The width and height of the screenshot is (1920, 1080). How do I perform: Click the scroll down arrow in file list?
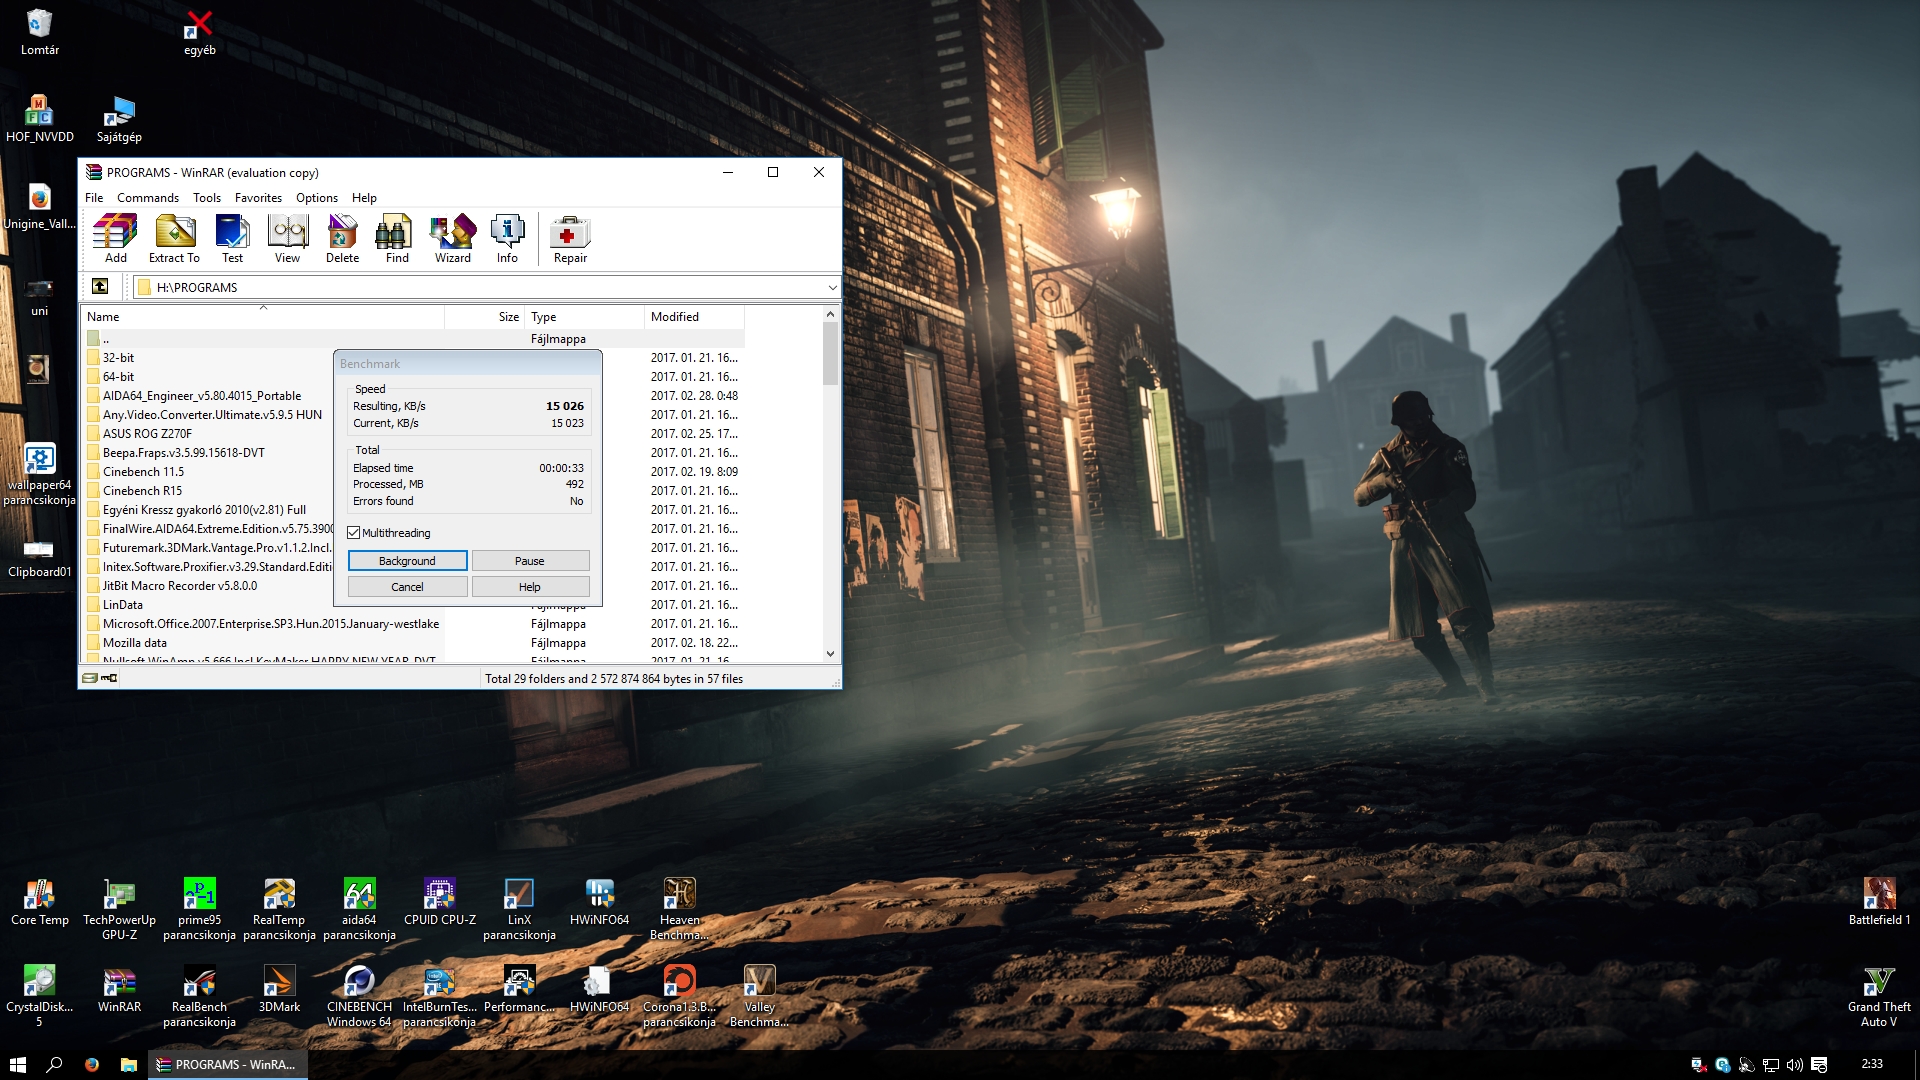pos(830,654)
